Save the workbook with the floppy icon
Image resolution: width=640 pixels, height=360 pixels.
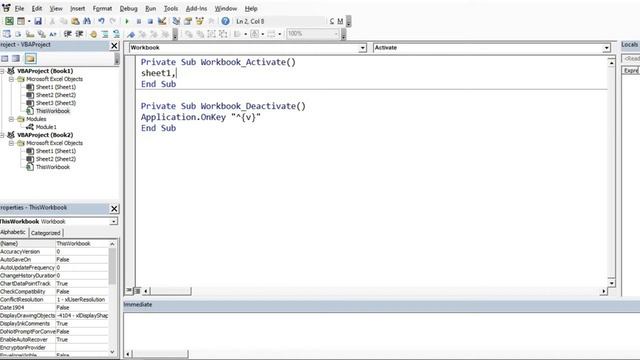click(38, 21)
